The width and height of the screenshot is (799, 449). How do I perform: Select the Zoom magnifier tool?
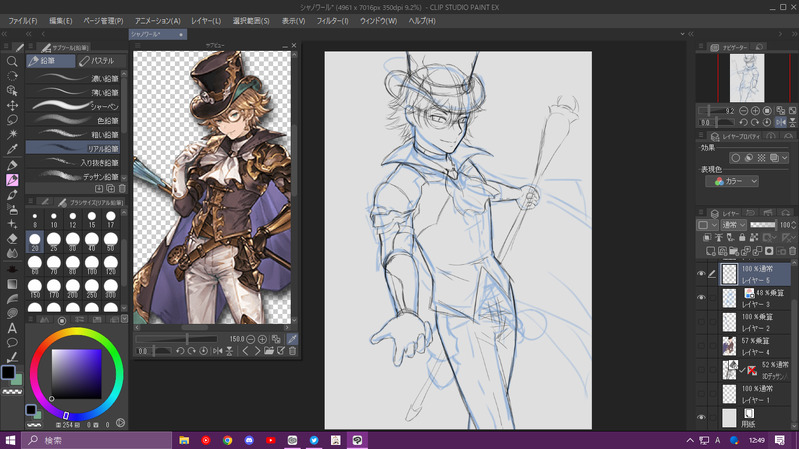tap(12, 62)
